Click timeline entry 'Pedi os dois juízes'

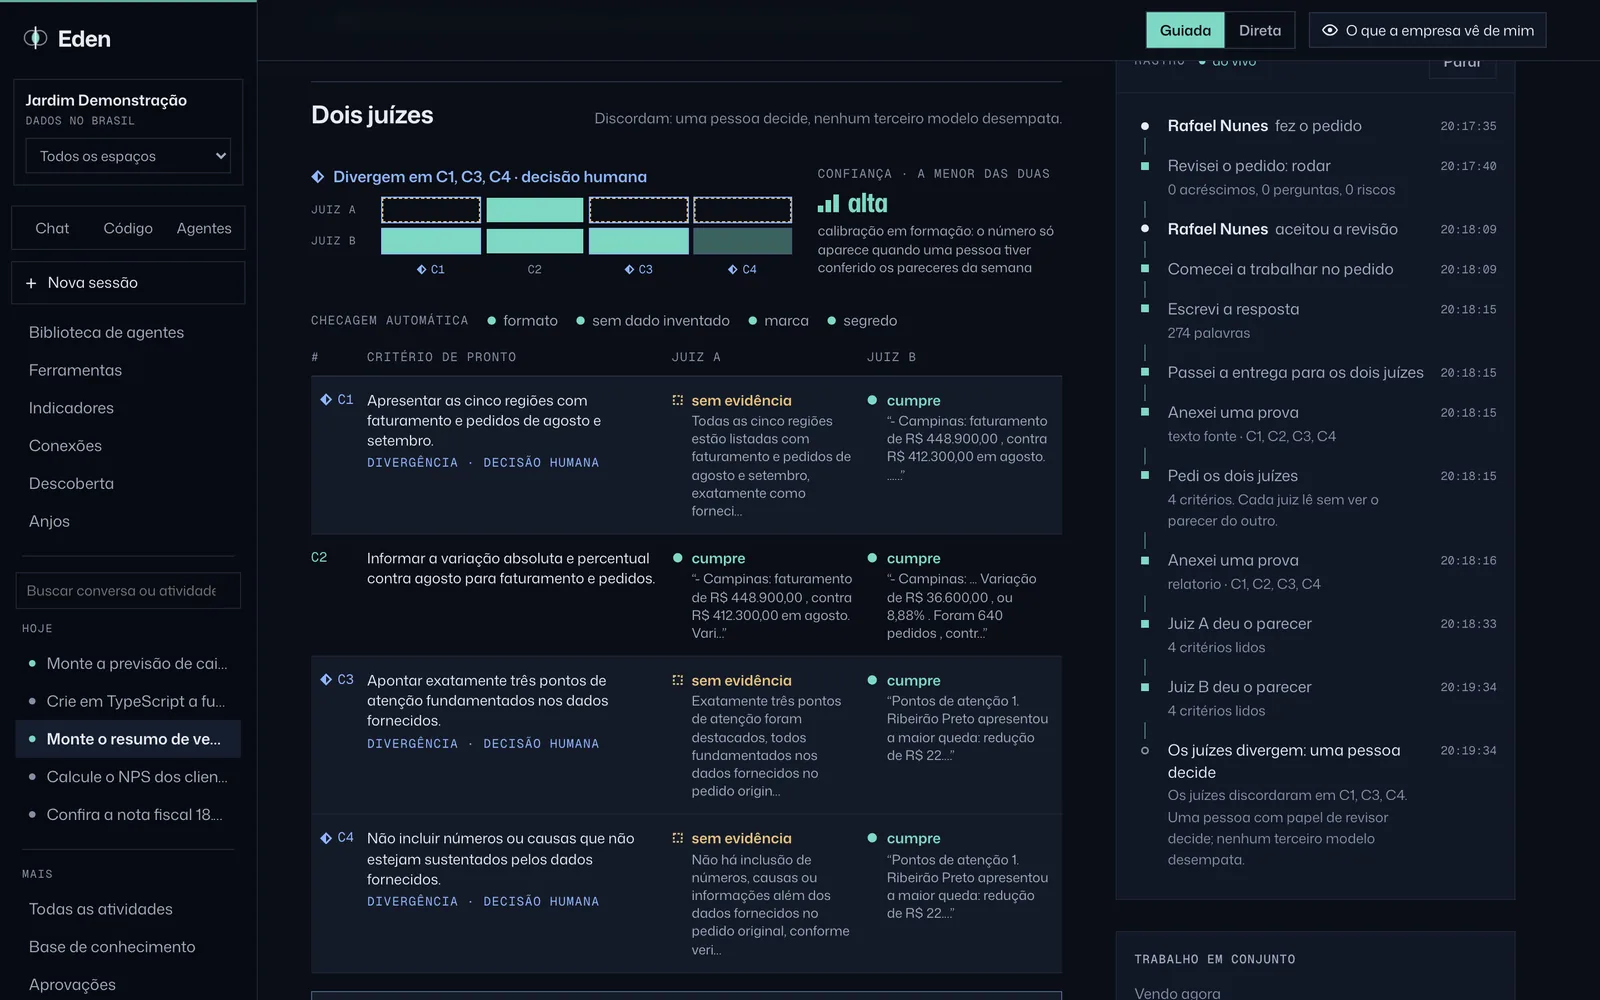pyautogui.click(x=1232, y=476)
